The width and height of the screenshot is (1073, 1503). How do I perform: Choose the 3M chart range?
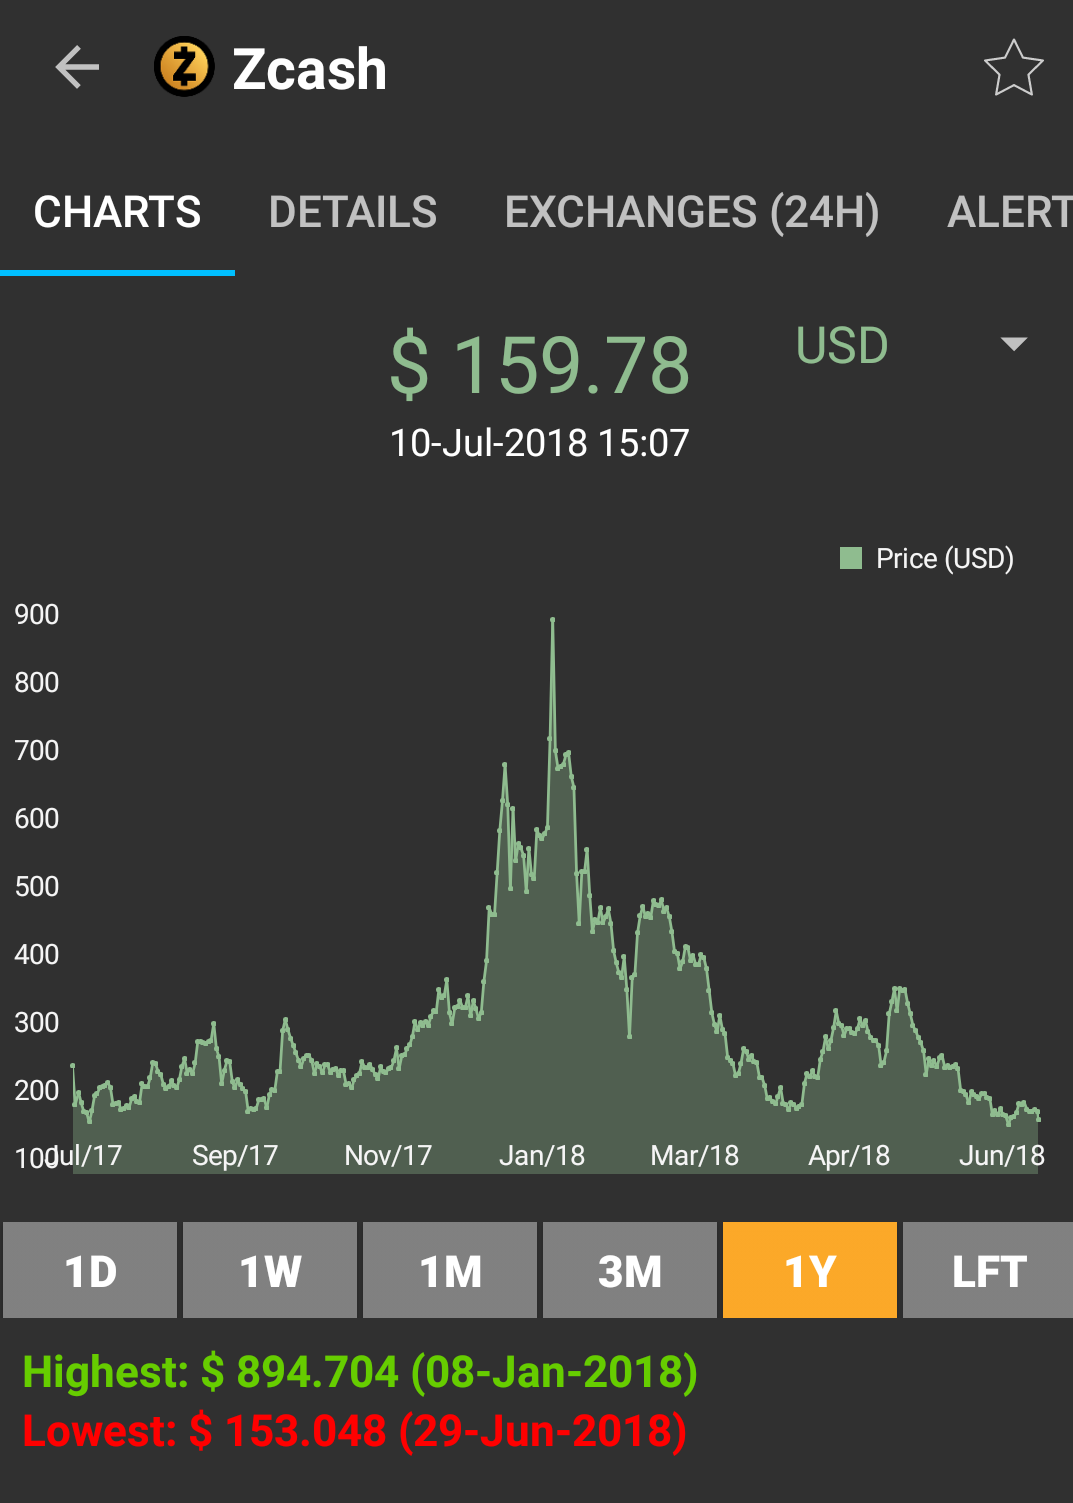(630, 1270)
